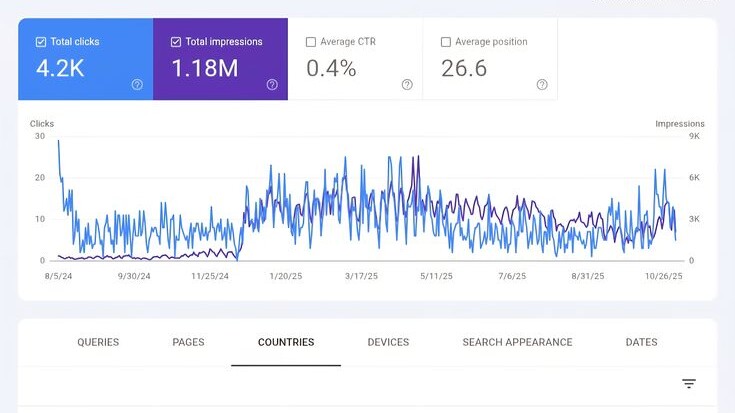Click the 6K impressions axis value
Screen dimensions: 735x413
click(694, 178)
